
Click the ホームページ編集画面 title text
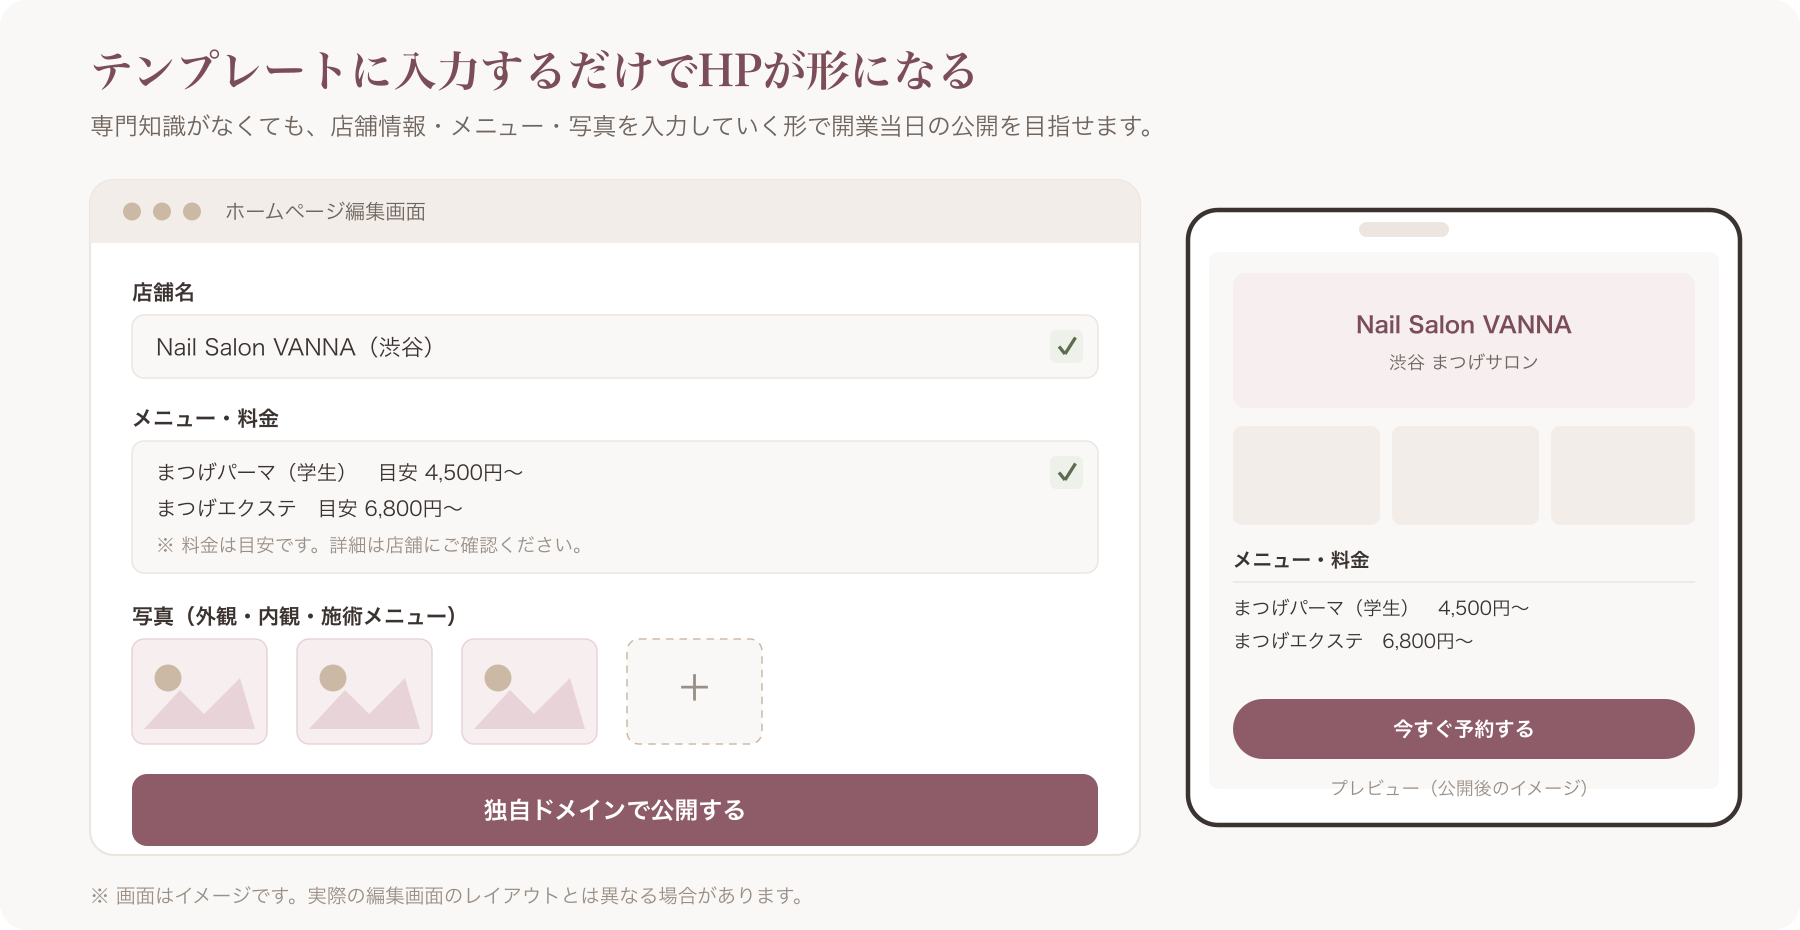(x=325, y=211)
